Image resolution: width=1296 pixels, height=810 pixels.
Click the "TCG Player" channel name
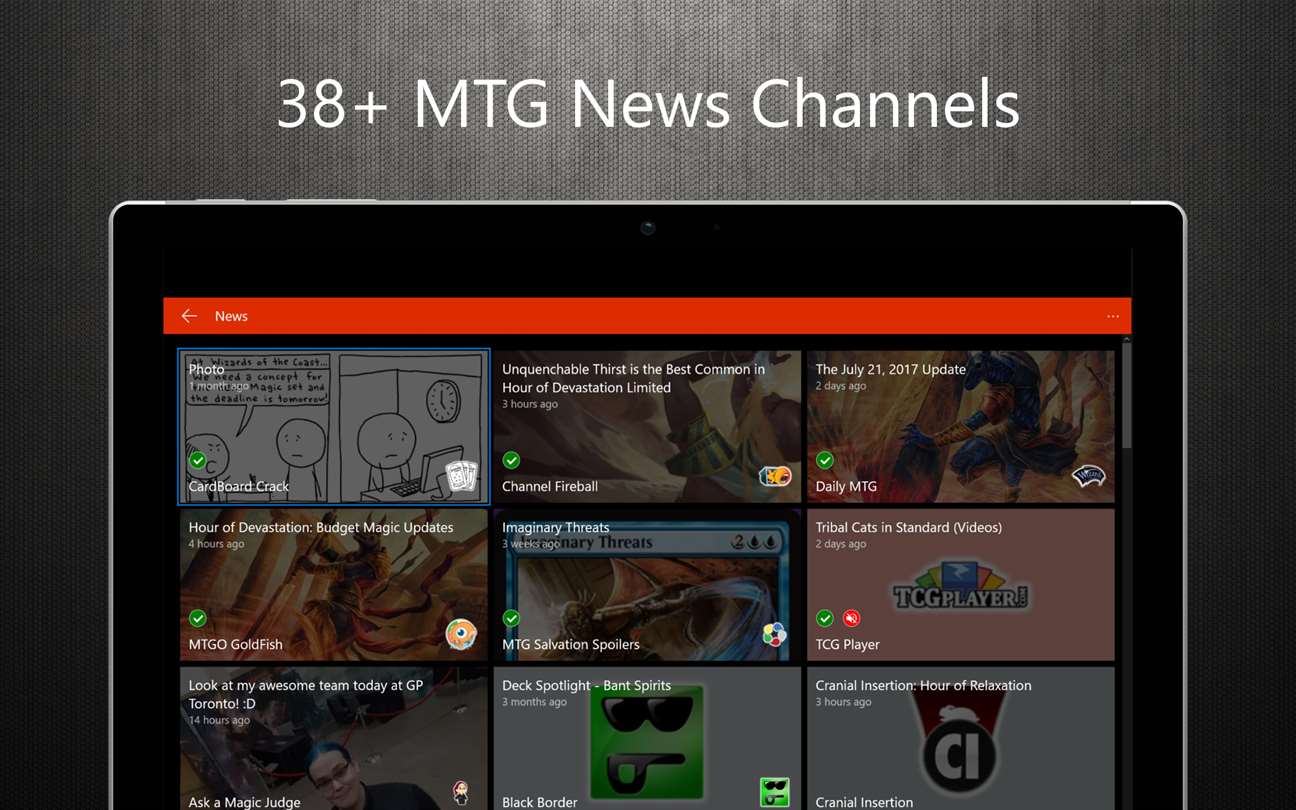[x=847, y=644]
